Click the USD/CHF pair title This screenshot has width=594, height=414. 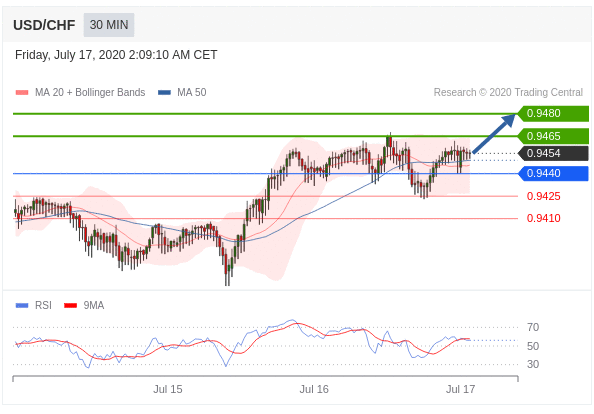point(44,25)
